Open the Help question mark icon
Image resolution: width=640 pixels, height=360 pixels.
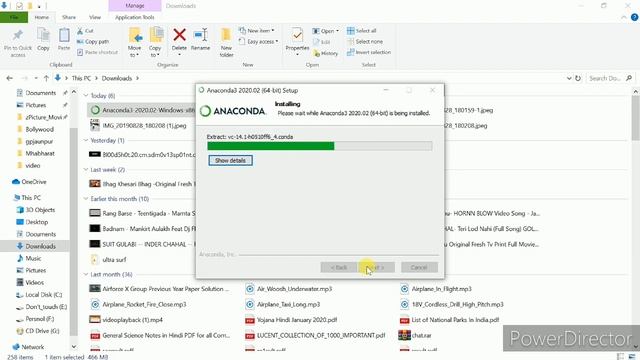pos(634,17)
